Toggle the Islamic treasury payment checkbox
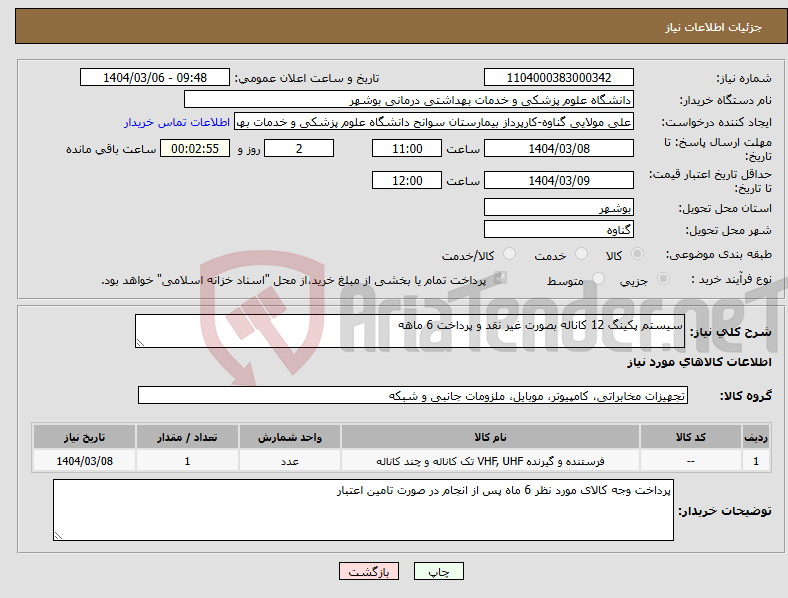The image size is (788, 598). coord(501,278)
